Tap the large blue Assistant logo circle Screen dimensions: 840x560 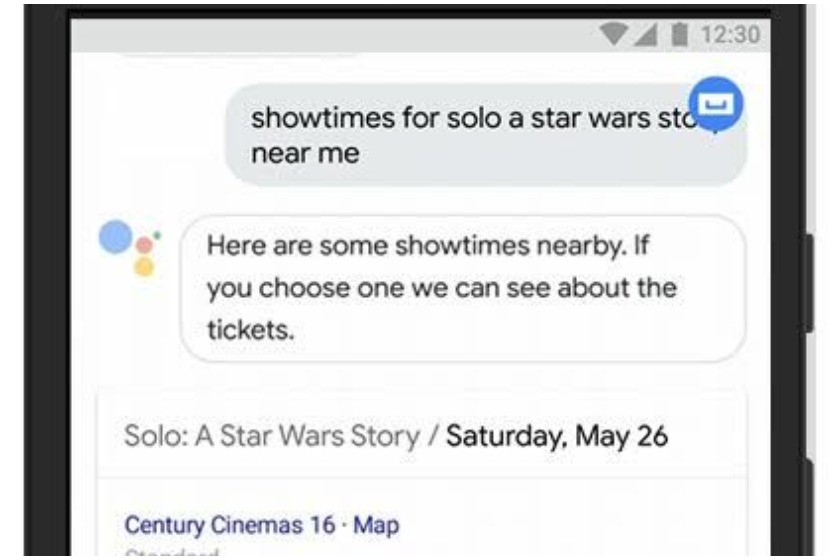(116, 236)
